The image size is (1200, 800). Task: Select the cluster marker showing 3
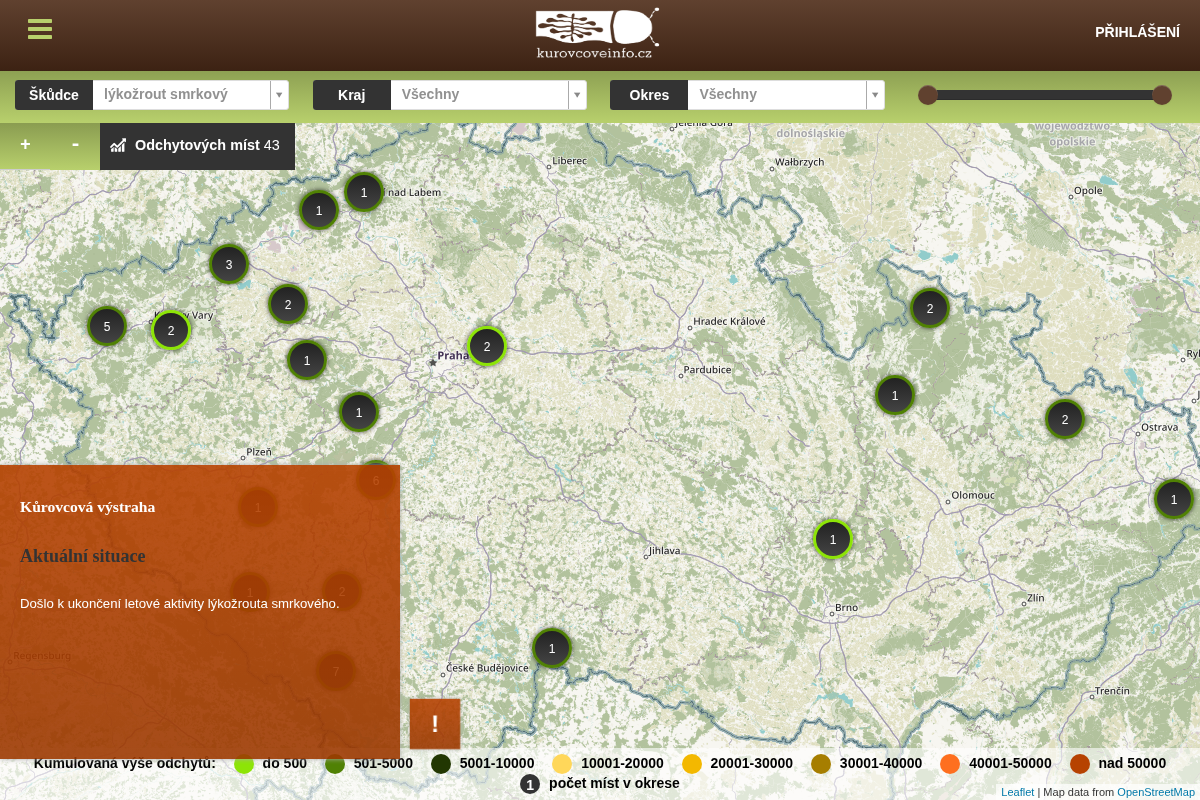coord(229,264)
